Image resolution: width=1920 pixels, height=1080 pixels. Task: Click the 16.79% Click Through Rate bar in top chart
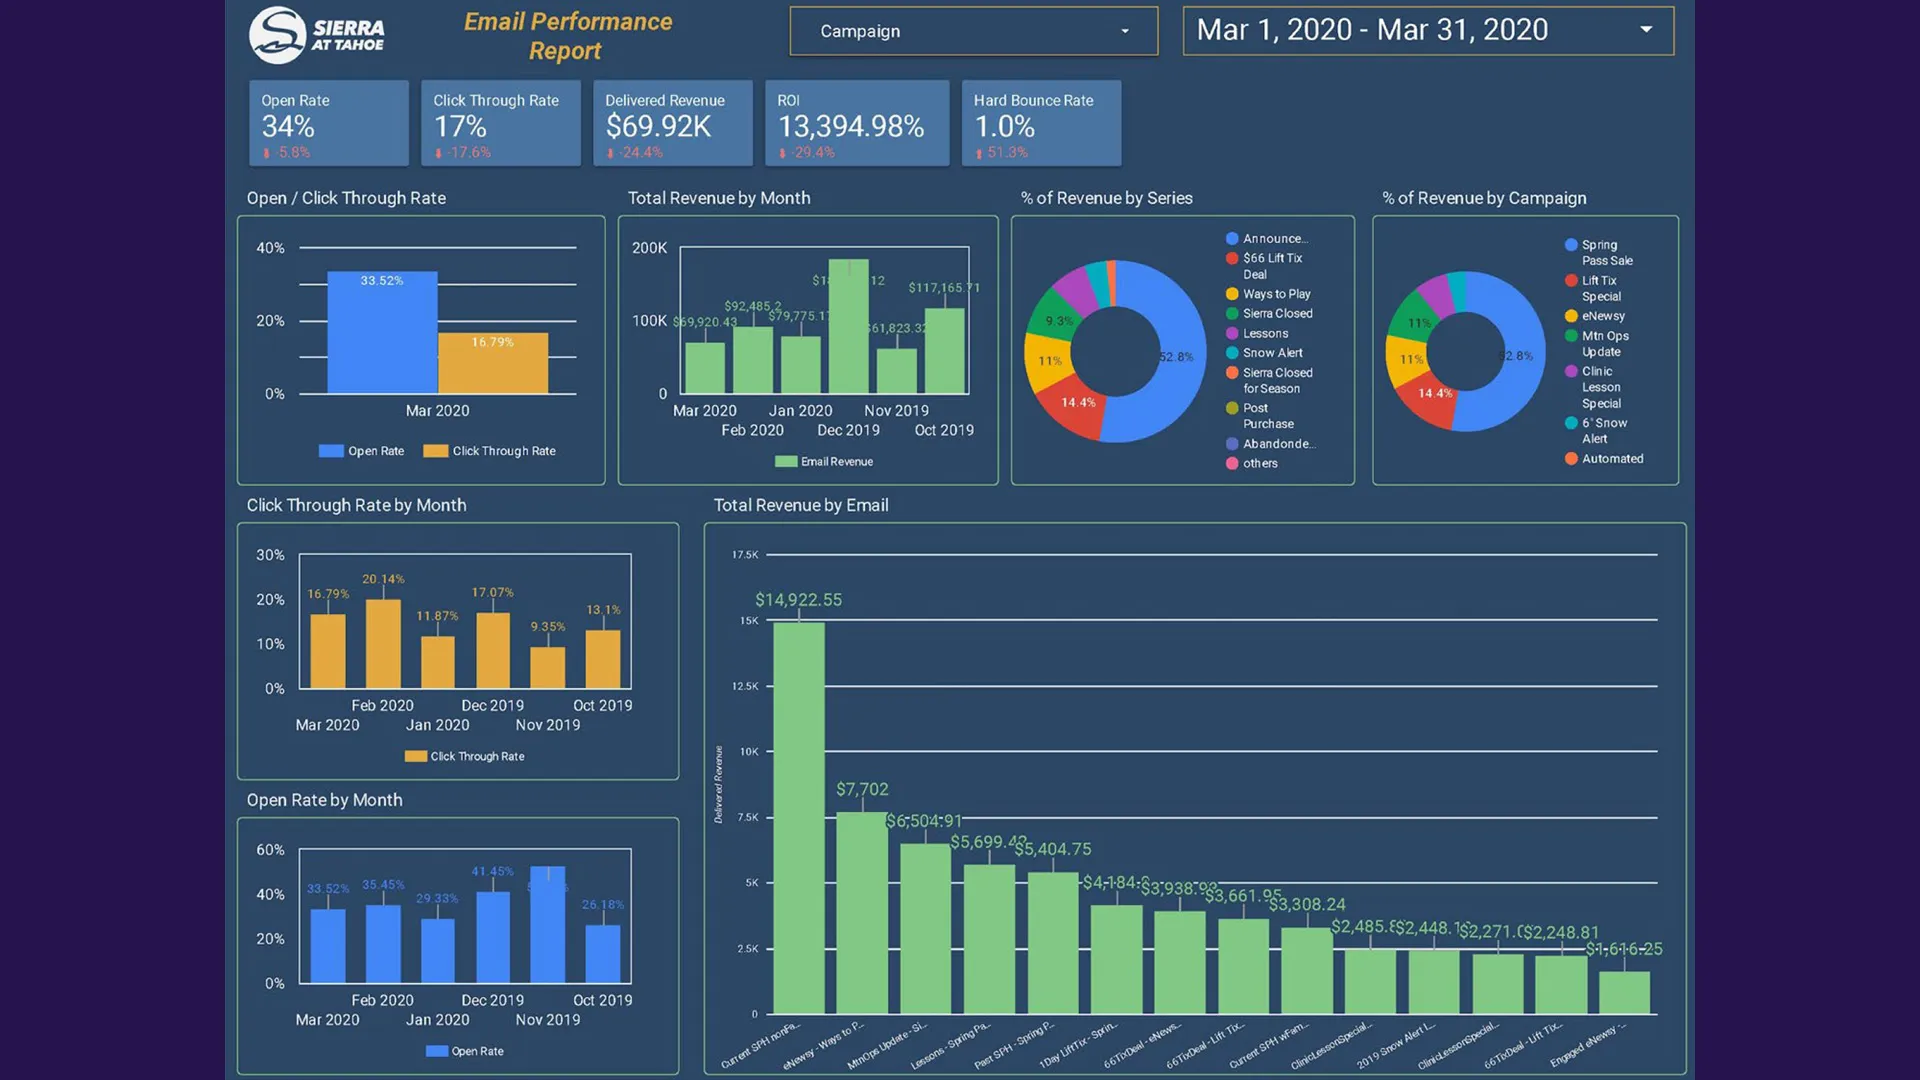point(493,363)
